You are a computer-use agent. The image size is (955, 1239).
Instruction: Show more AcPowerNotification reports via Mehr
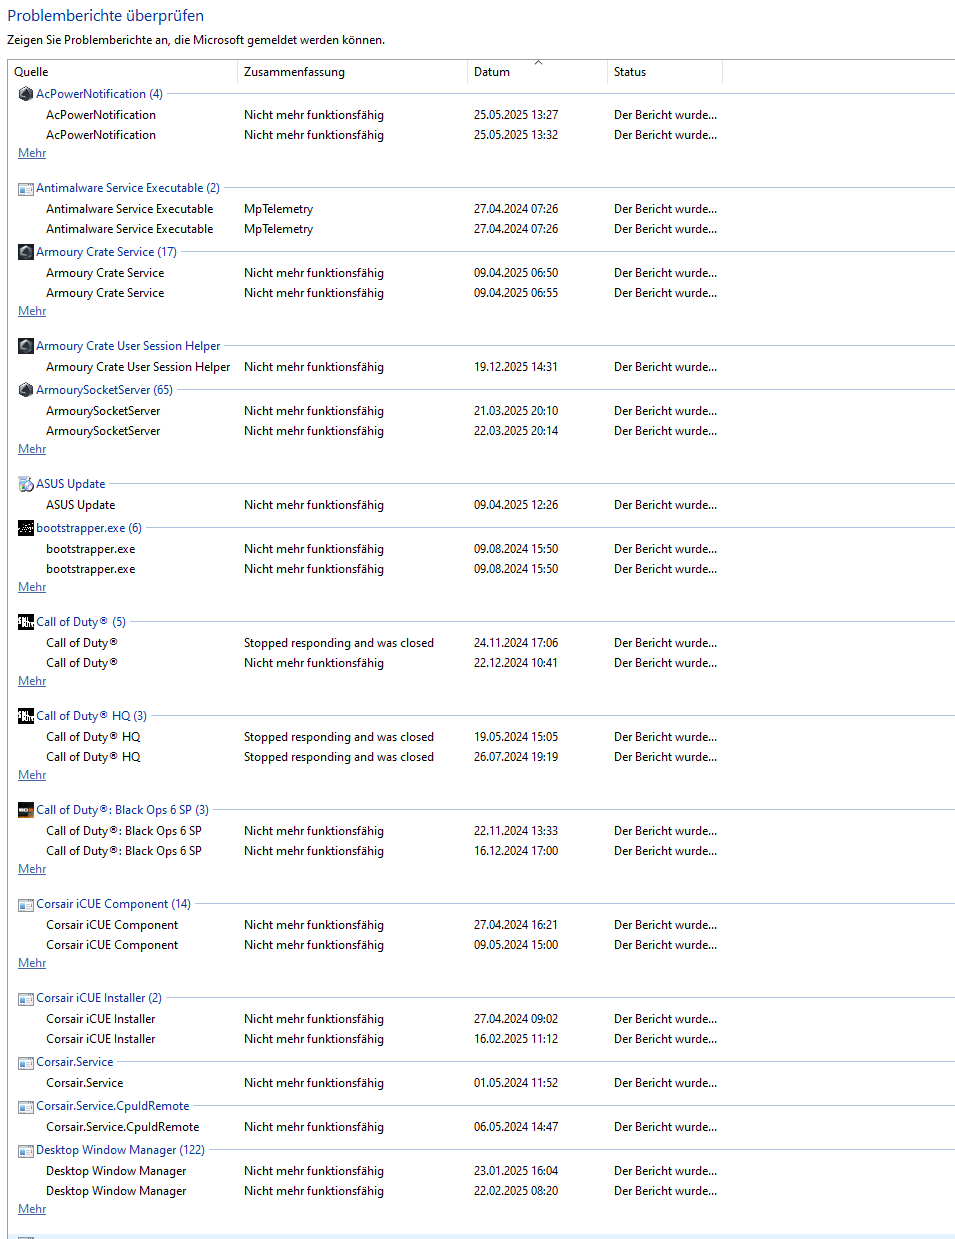[x=32, y=153]
